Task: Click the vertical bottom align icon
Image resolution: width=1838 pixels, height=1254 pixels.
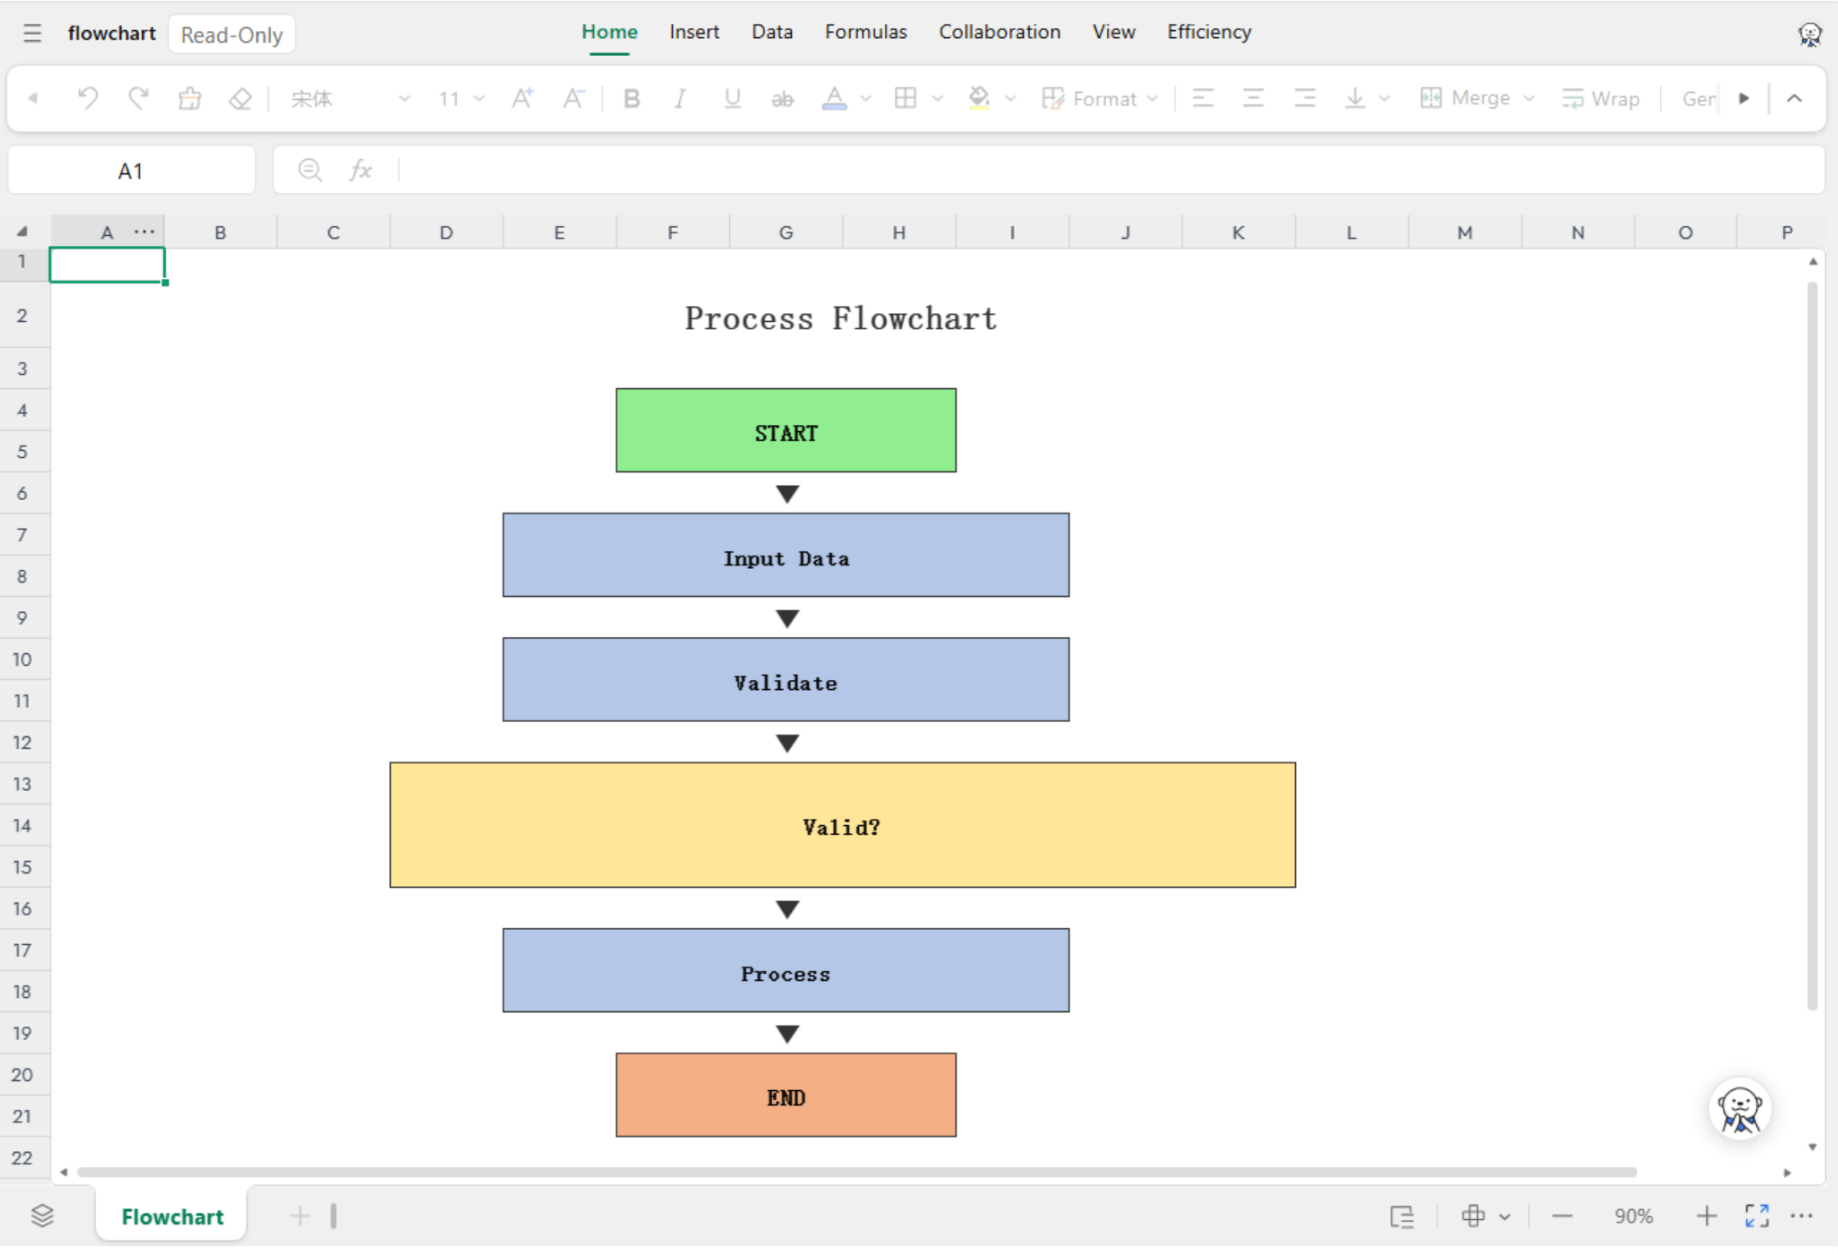Action: click(1355, 98)
